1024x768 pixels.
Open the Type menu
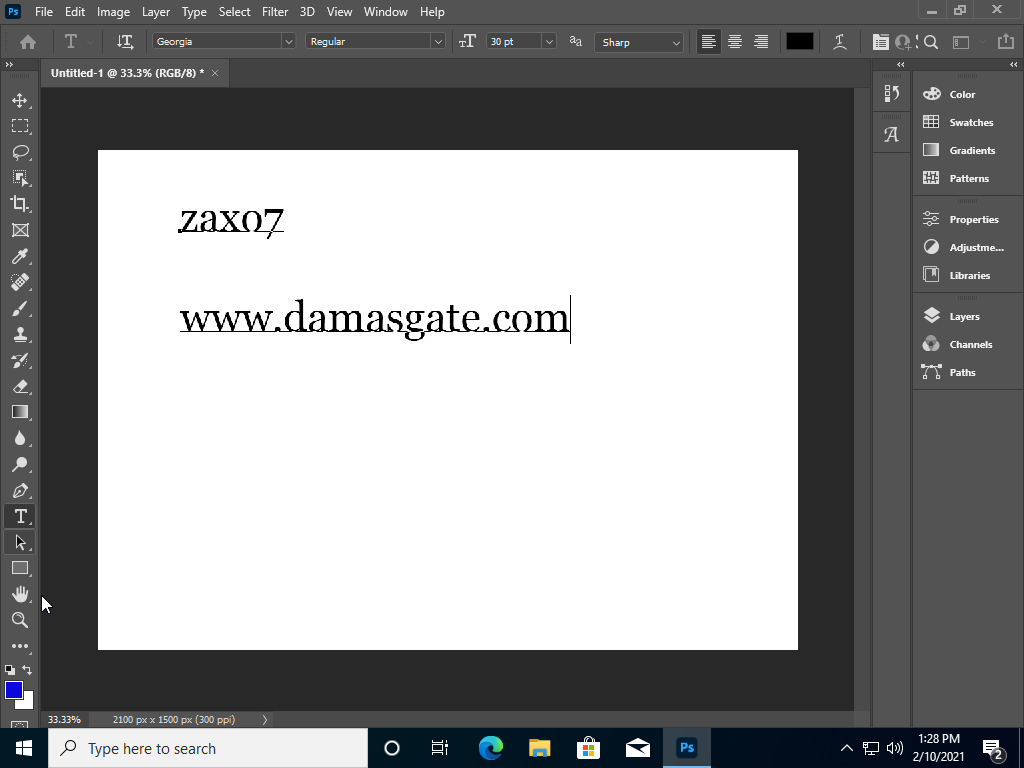[194, 12]
